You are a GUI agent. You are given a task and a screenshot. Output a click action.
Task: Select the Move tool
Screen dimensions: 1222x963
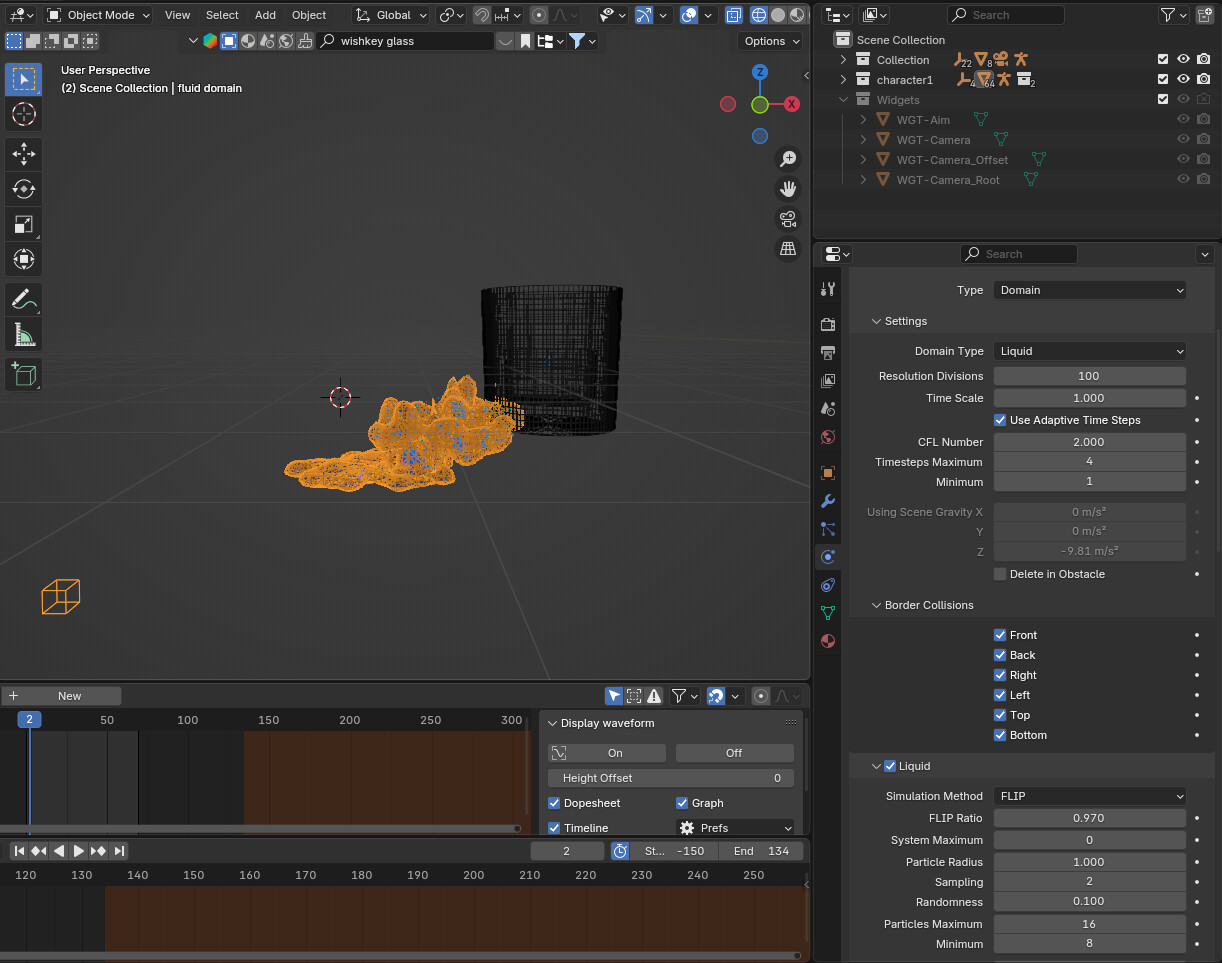[x=24, y=154]
